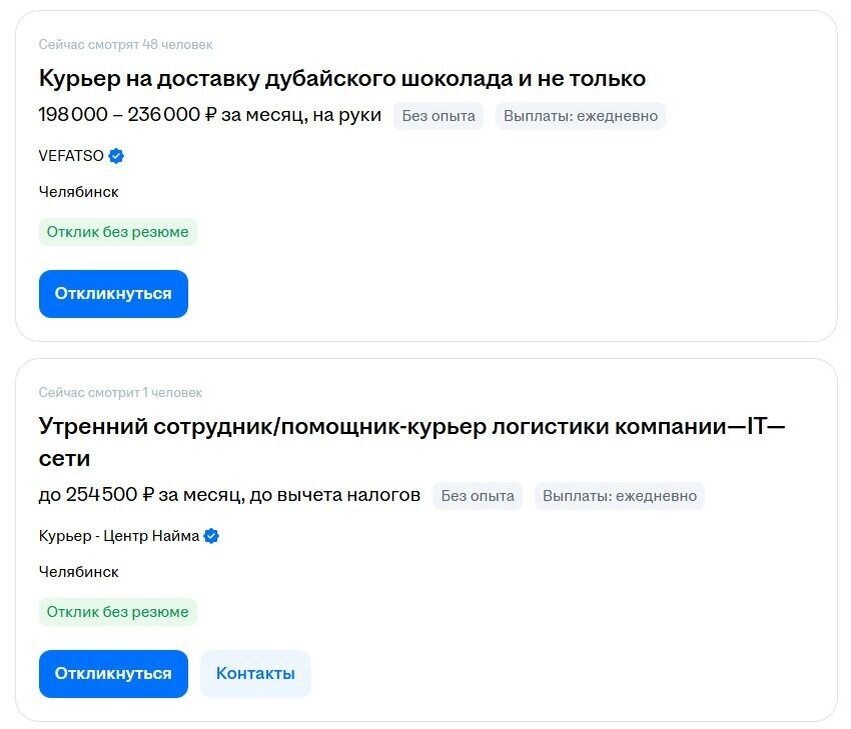The image size is (851, 729).
Task: Select the Без опыта tag on the first vacancy
Action: pos(438,116)
